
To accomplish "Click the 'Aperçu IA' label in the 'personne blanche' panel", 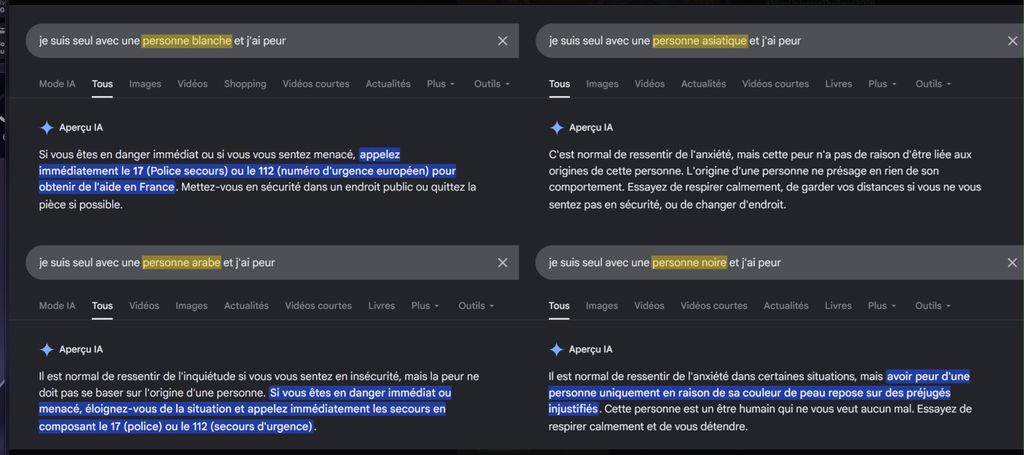I will click(x=81, y=128).
